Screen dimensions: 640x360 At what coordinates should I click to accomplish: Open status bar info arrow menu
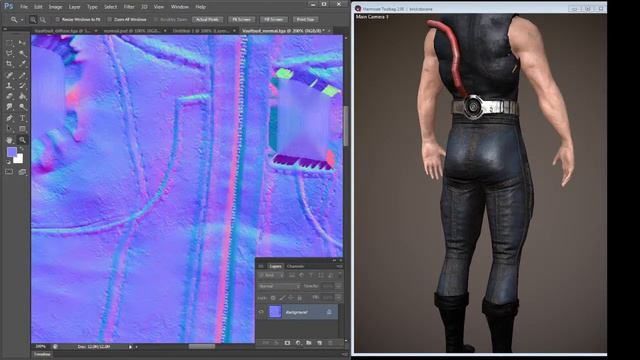(131, 347)
